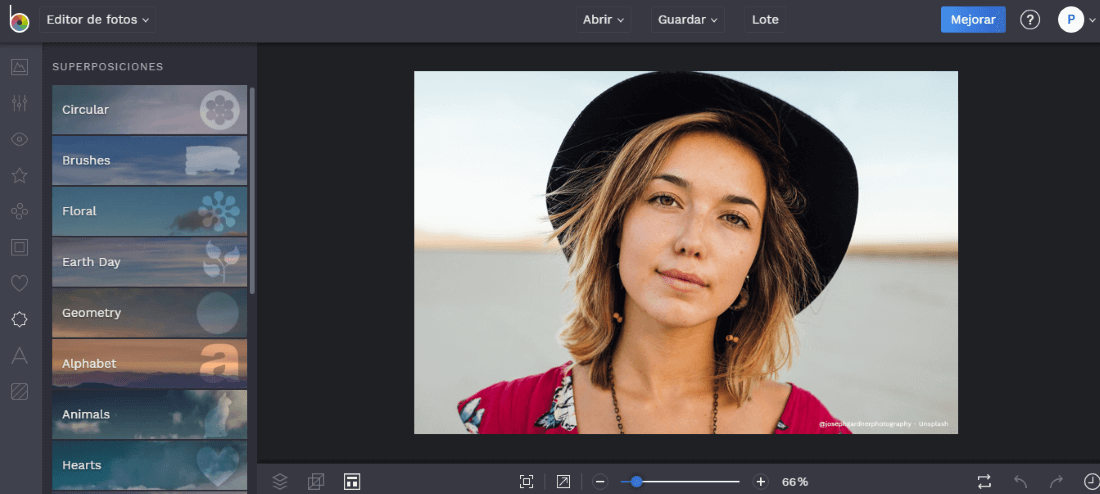Choose the Geometry overlay category
The height and width of the screenshot is (494, 1100).
tap(149, 313)
